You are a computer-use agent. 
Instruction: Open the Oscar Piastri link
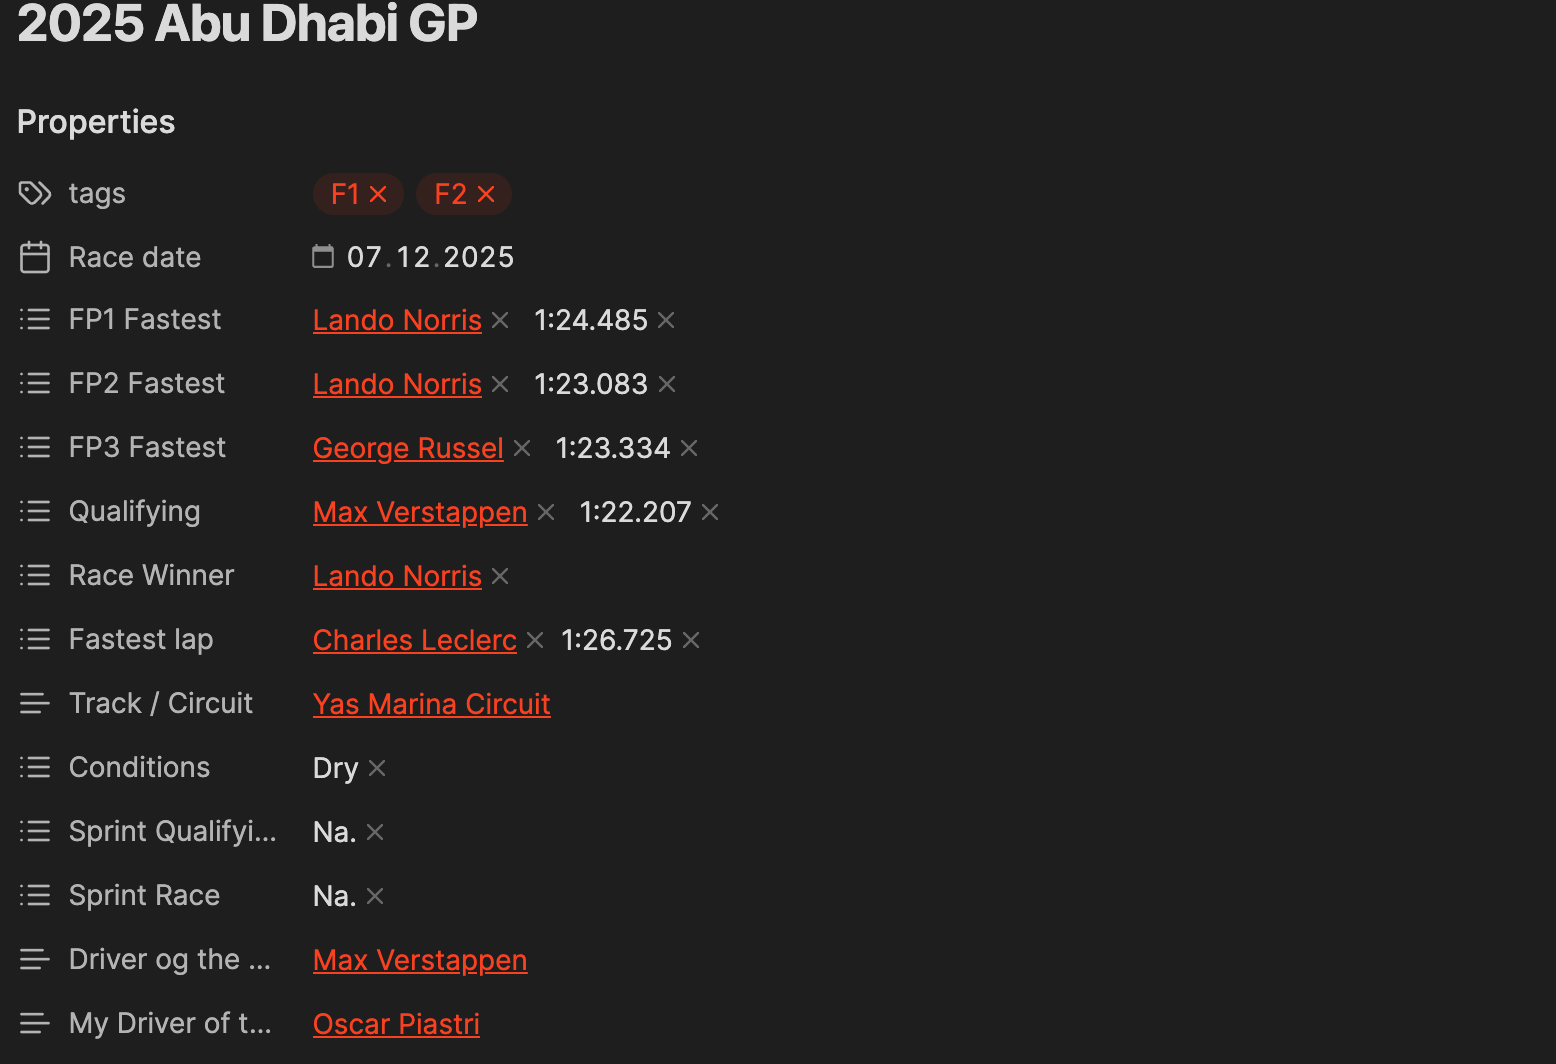click(x=396, y=1024)
